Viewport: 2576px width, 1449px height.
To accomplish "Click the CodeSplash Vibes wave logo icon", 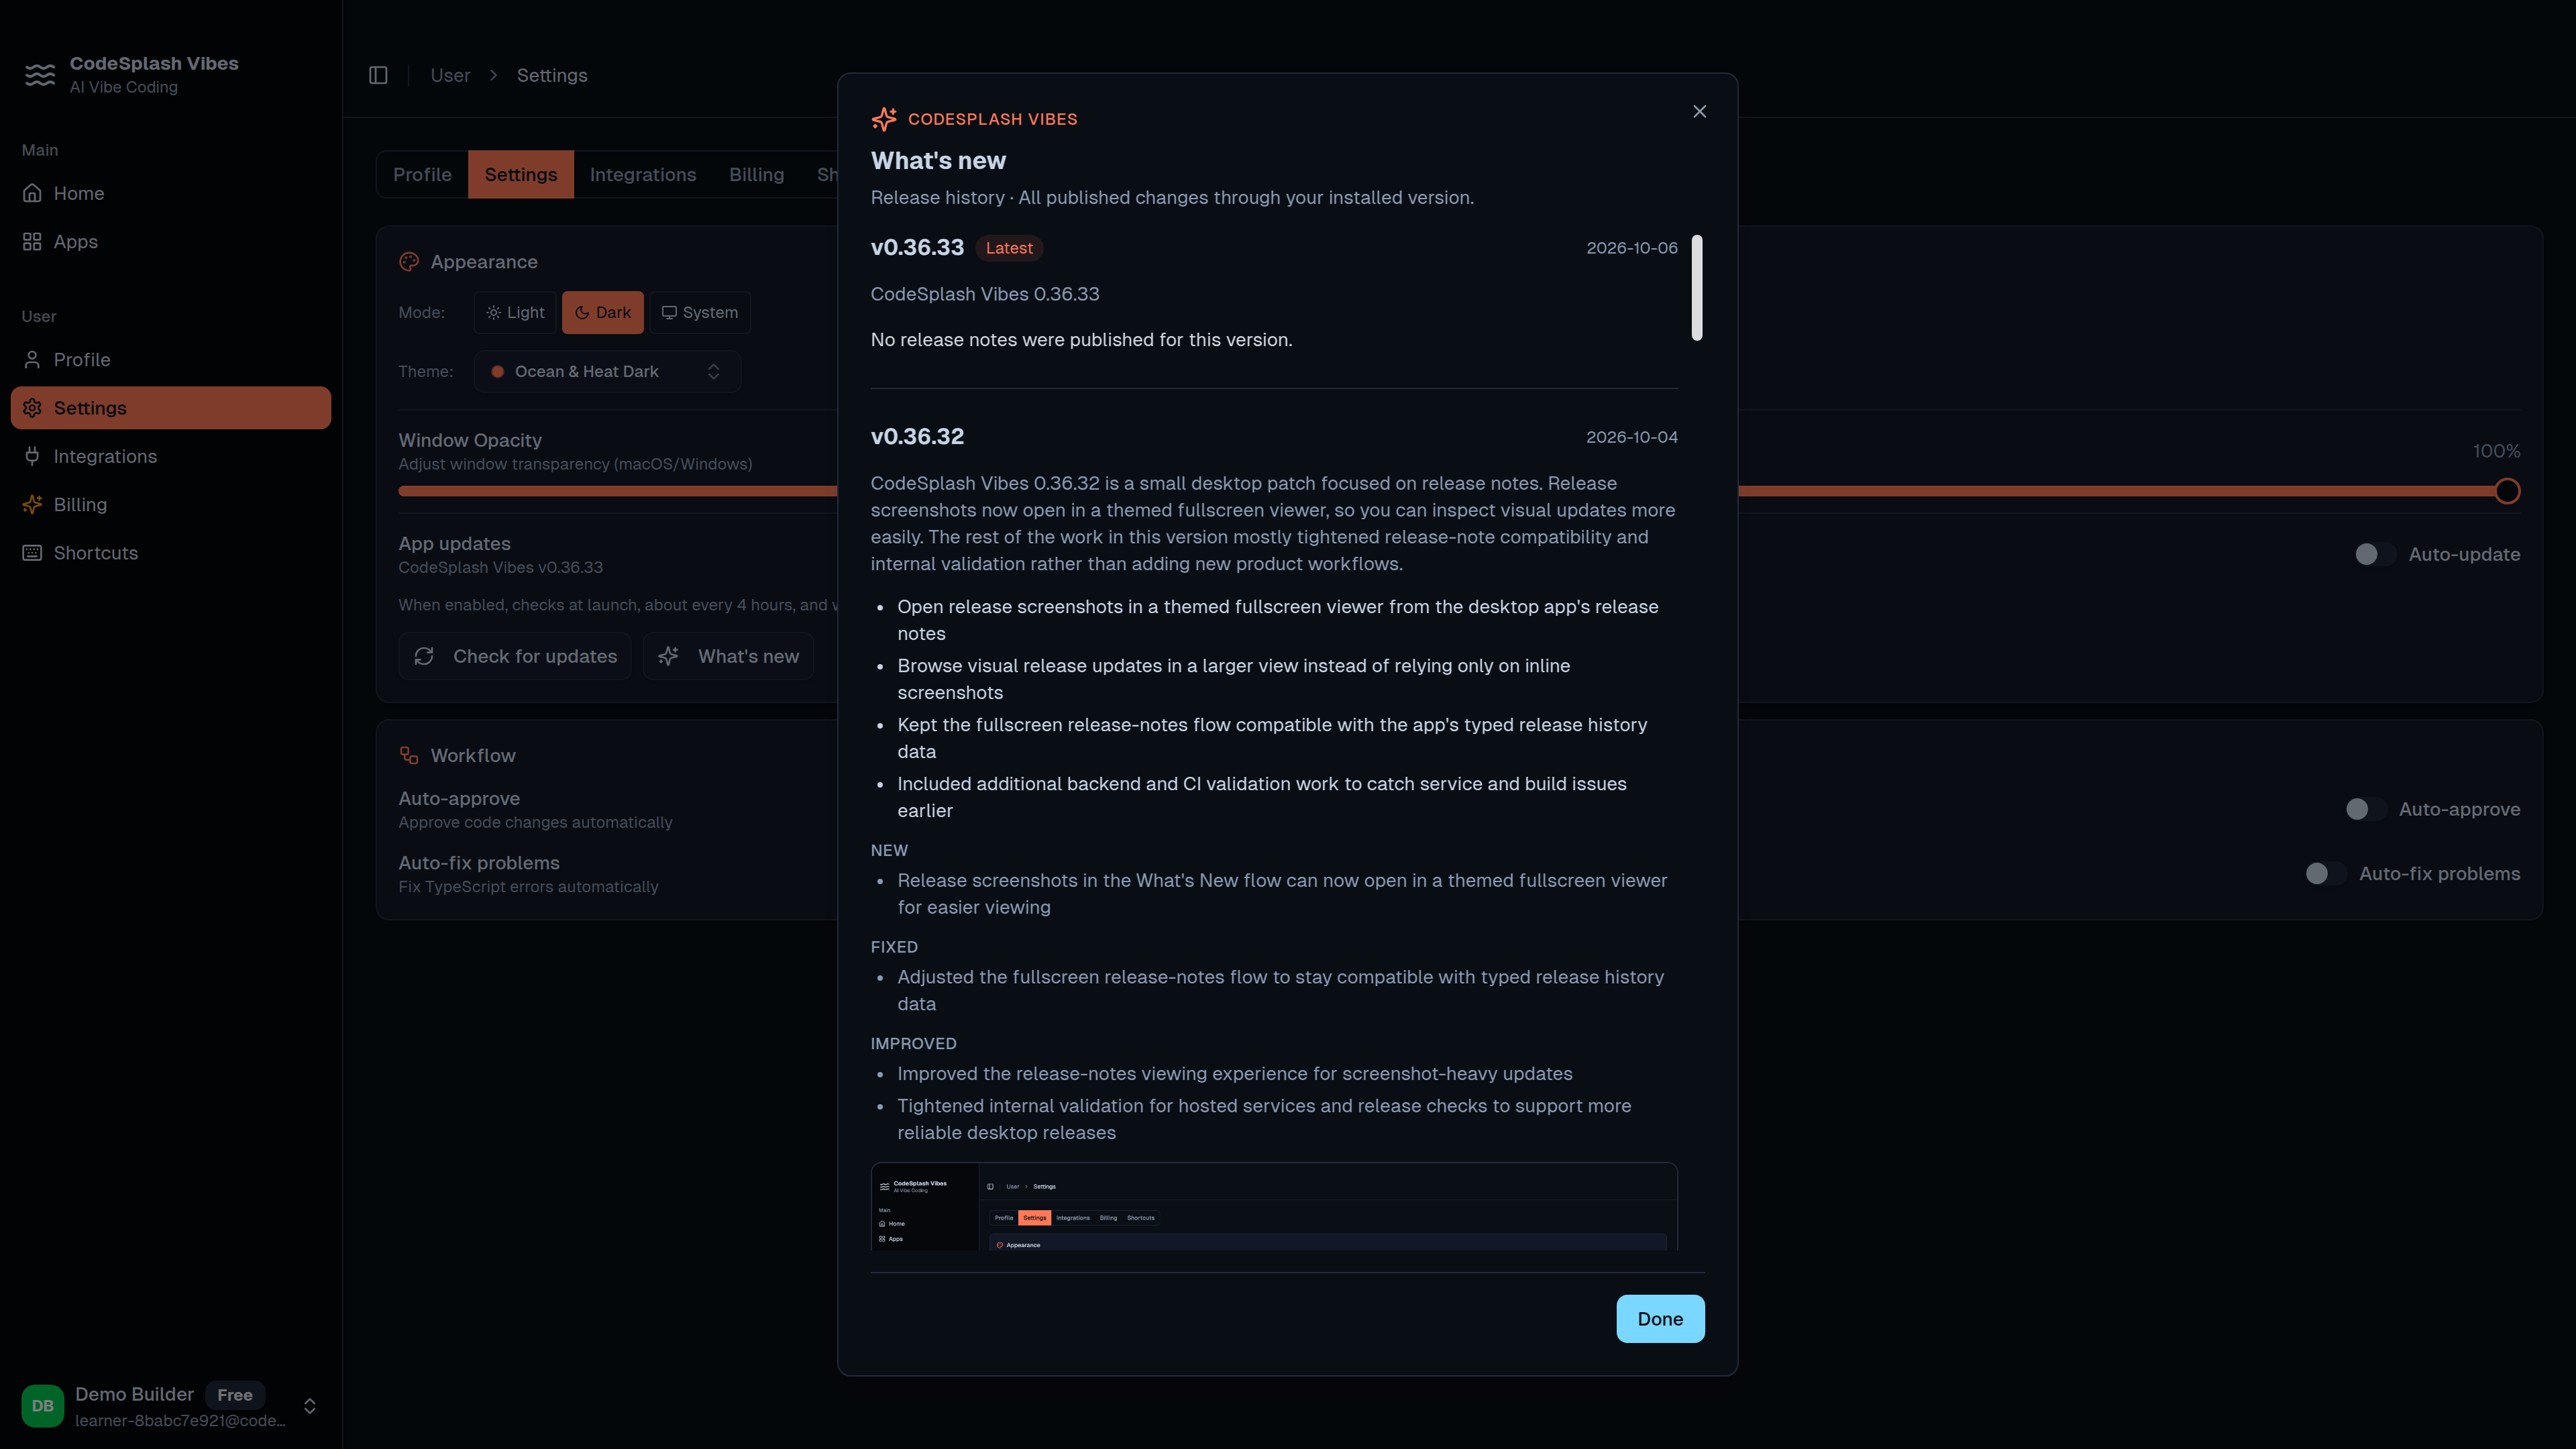I will [x=40, y=75].
